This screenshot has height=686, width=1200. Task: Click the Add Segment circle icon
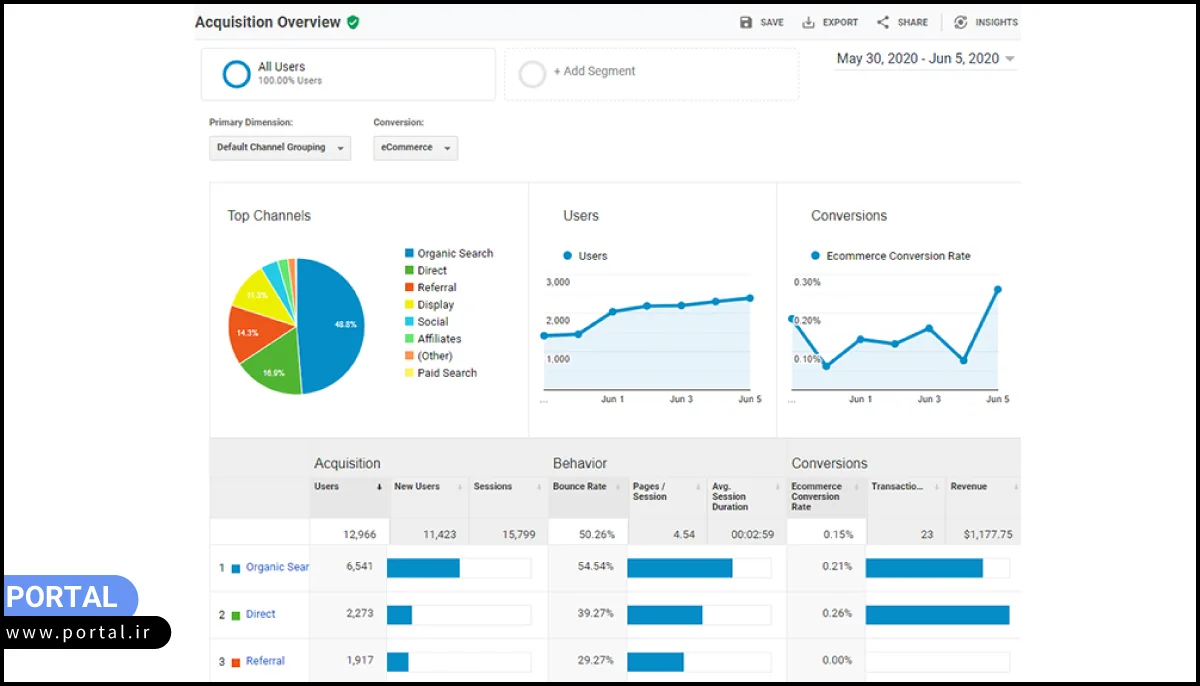pos(533,73)
